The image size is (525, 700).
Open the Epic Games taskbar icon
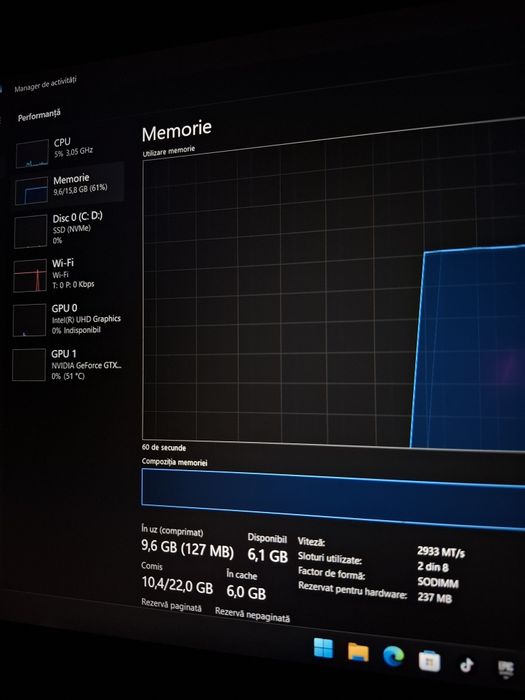(x=506, y=669)
